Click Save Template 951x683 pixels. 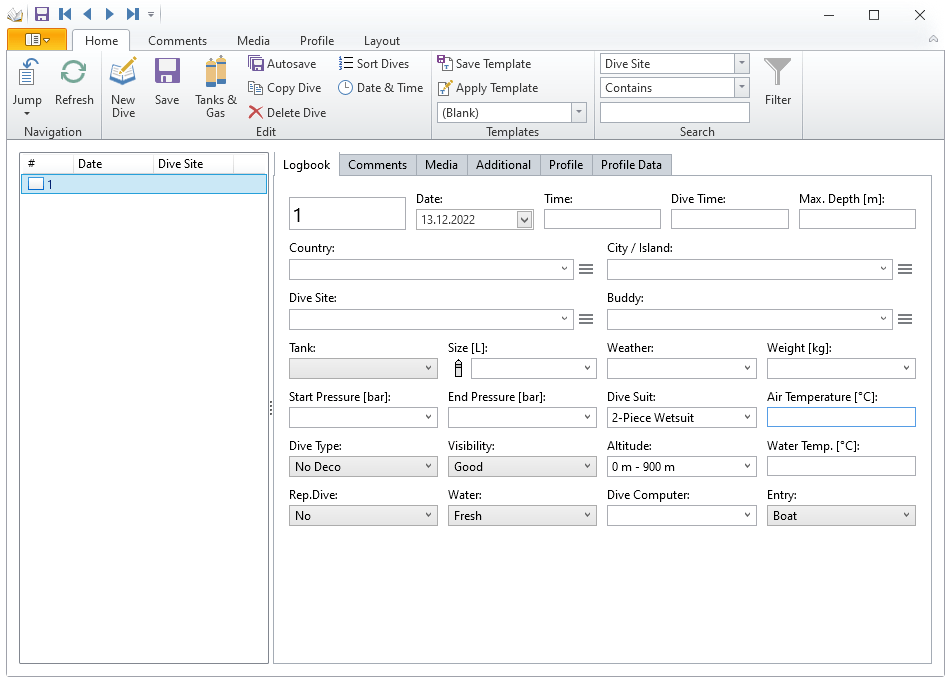point(484,64)
